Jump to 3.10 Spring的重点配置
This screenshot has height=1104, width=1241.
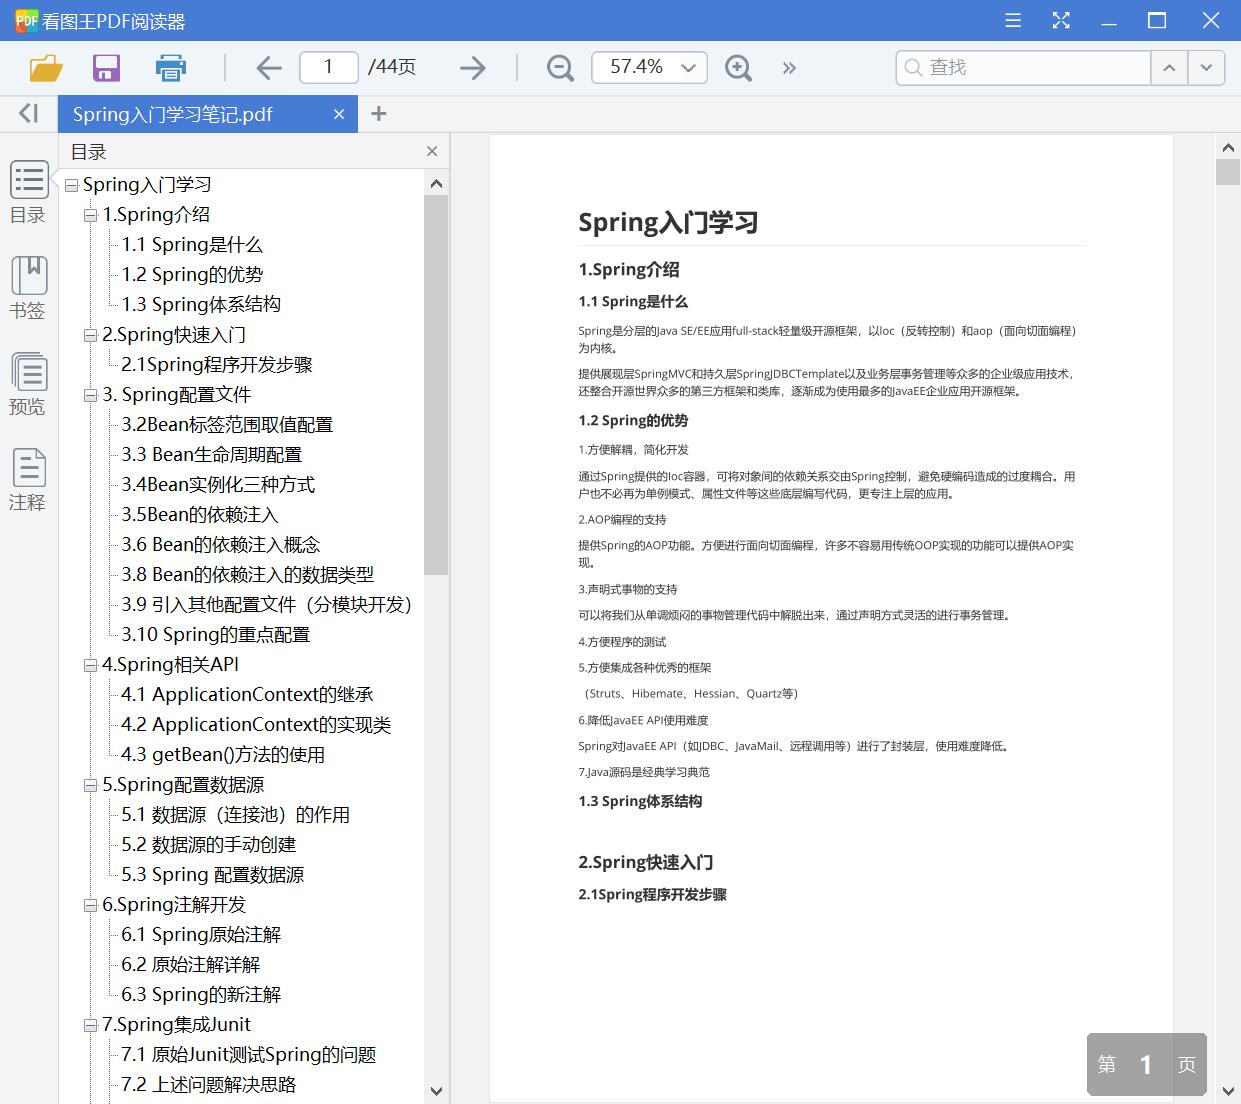(216, 635)
